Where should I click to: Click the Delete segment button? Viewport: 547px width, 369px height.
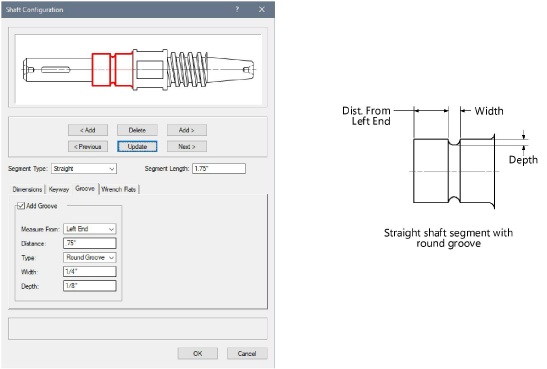(x=137, y=130)
